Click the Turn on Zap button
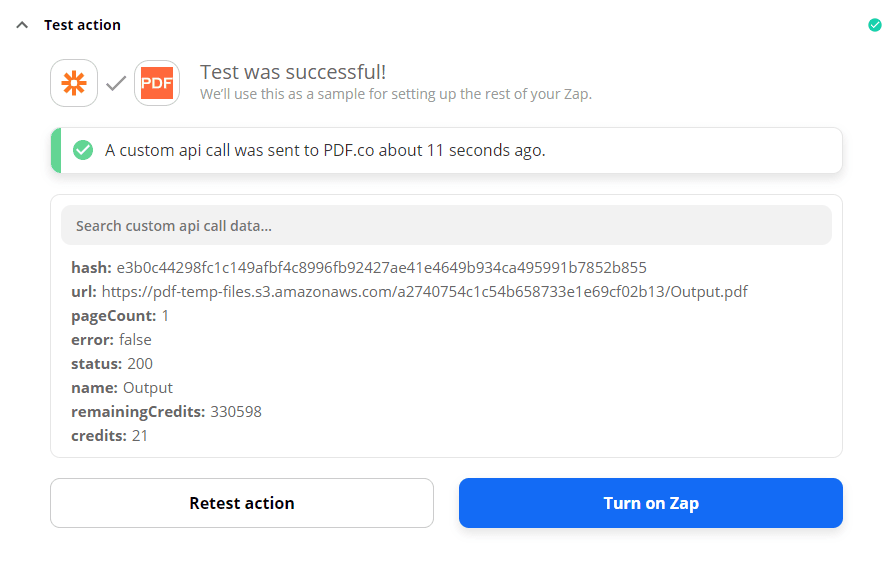This screenshot has width=892, height=577. tap(650, 503)
